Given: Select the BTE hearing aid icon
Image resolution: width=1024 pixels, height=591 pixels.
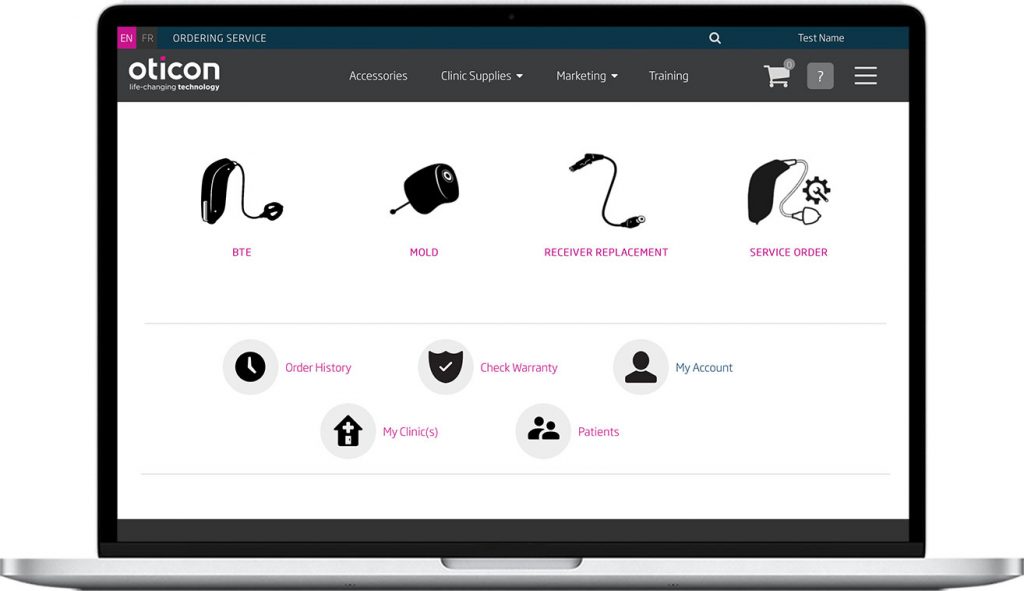Looking at the screenshot, I should [x=242, y=191].
